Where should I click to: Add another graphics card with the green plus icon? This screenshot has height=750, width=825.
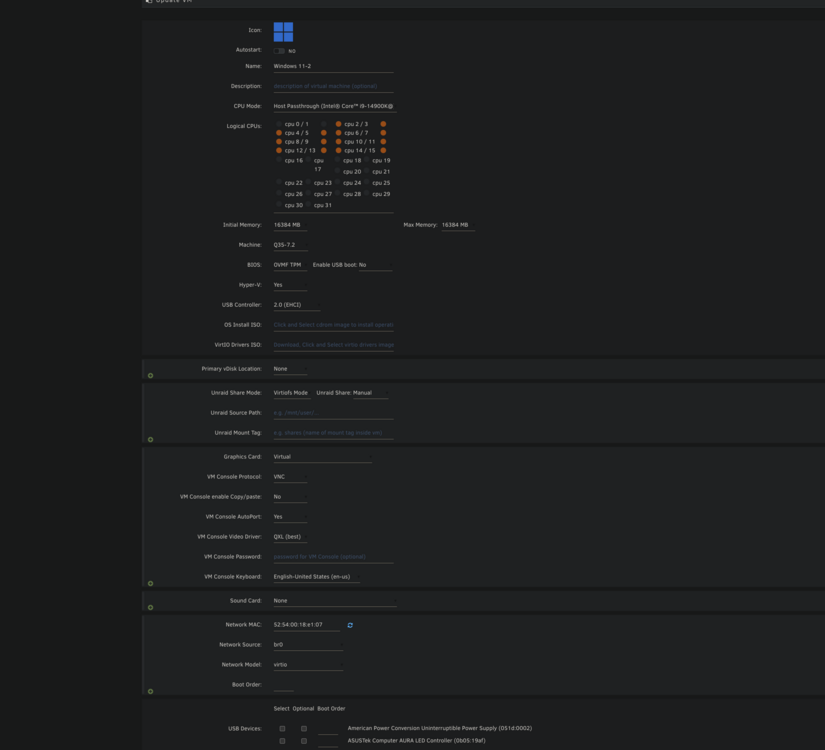(150, 583)
